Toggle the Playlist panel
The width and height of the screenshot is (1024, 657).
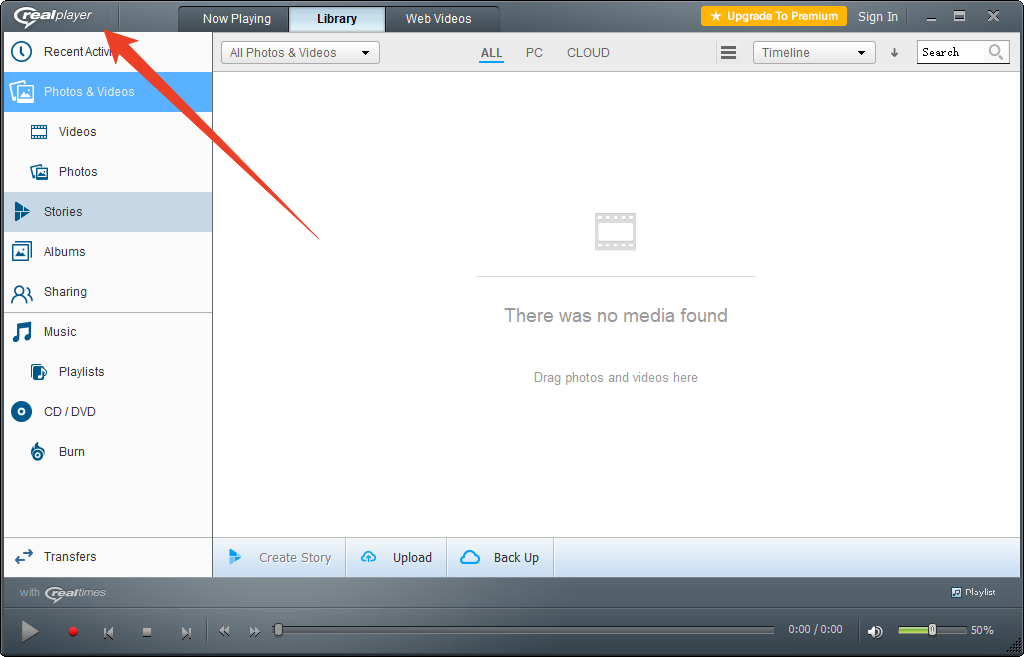pos(973,592)
